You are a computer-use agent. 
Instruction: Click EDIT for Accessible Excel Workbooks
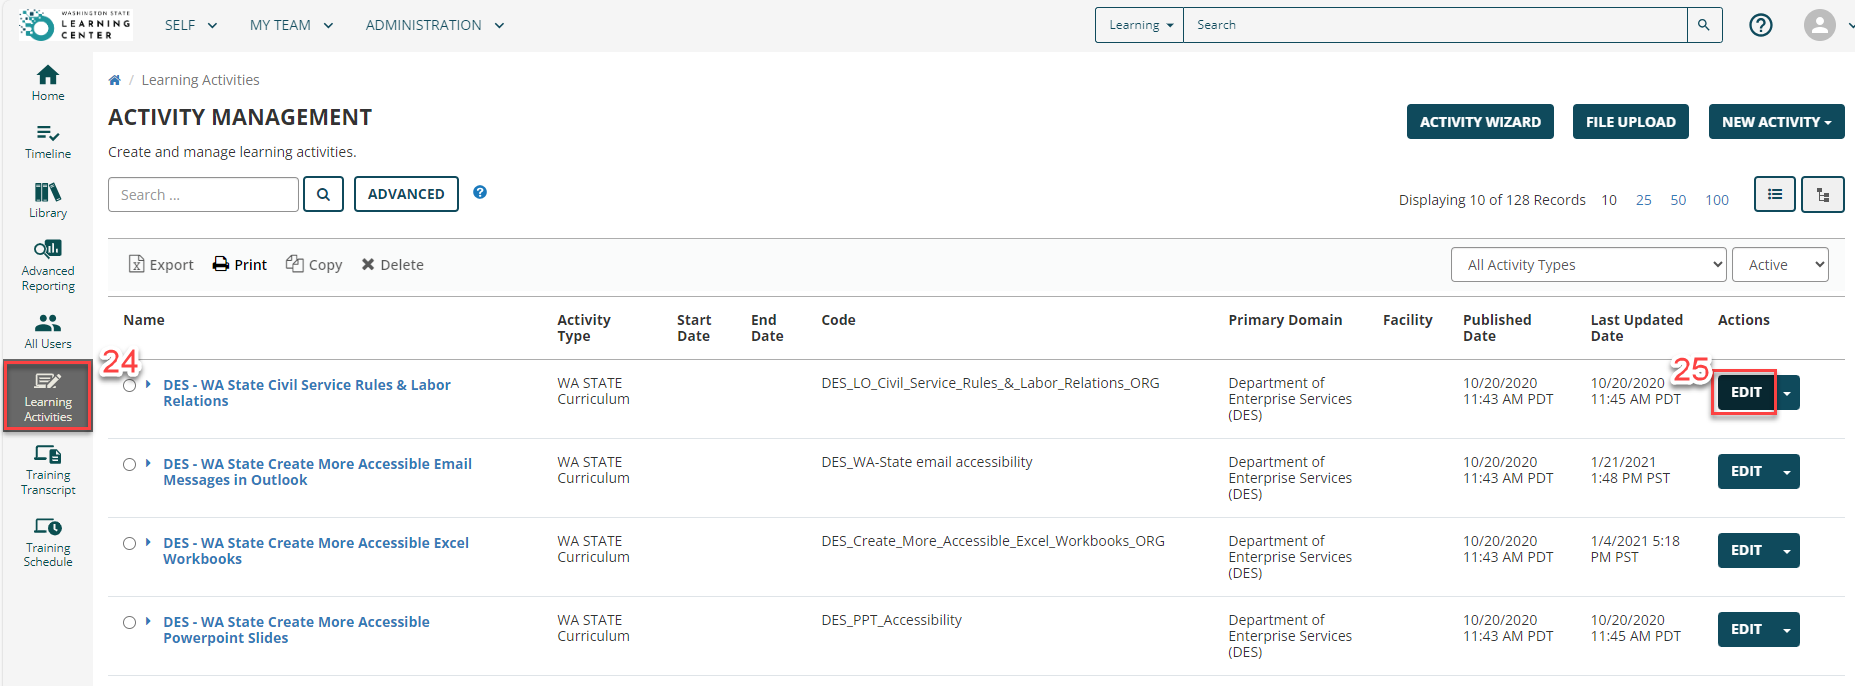(x=1746, y=550)
